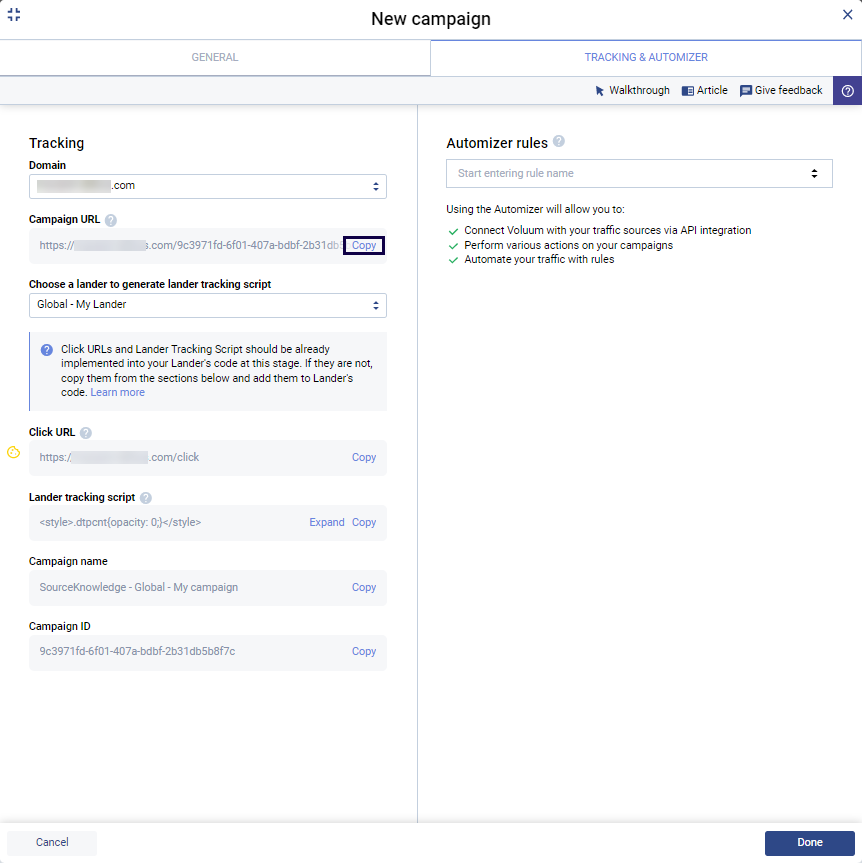
Task: Copy the Campaign ID value
Action: [364, 652]
